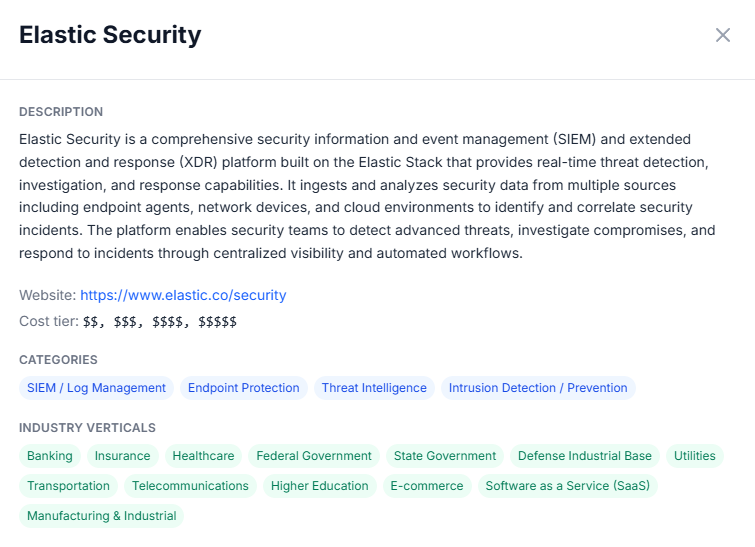The height and width of the screenshot is (547, 755).
Task: Click the INDUSTRY VERTICALS section label
Action: click(x=88, y=428)
